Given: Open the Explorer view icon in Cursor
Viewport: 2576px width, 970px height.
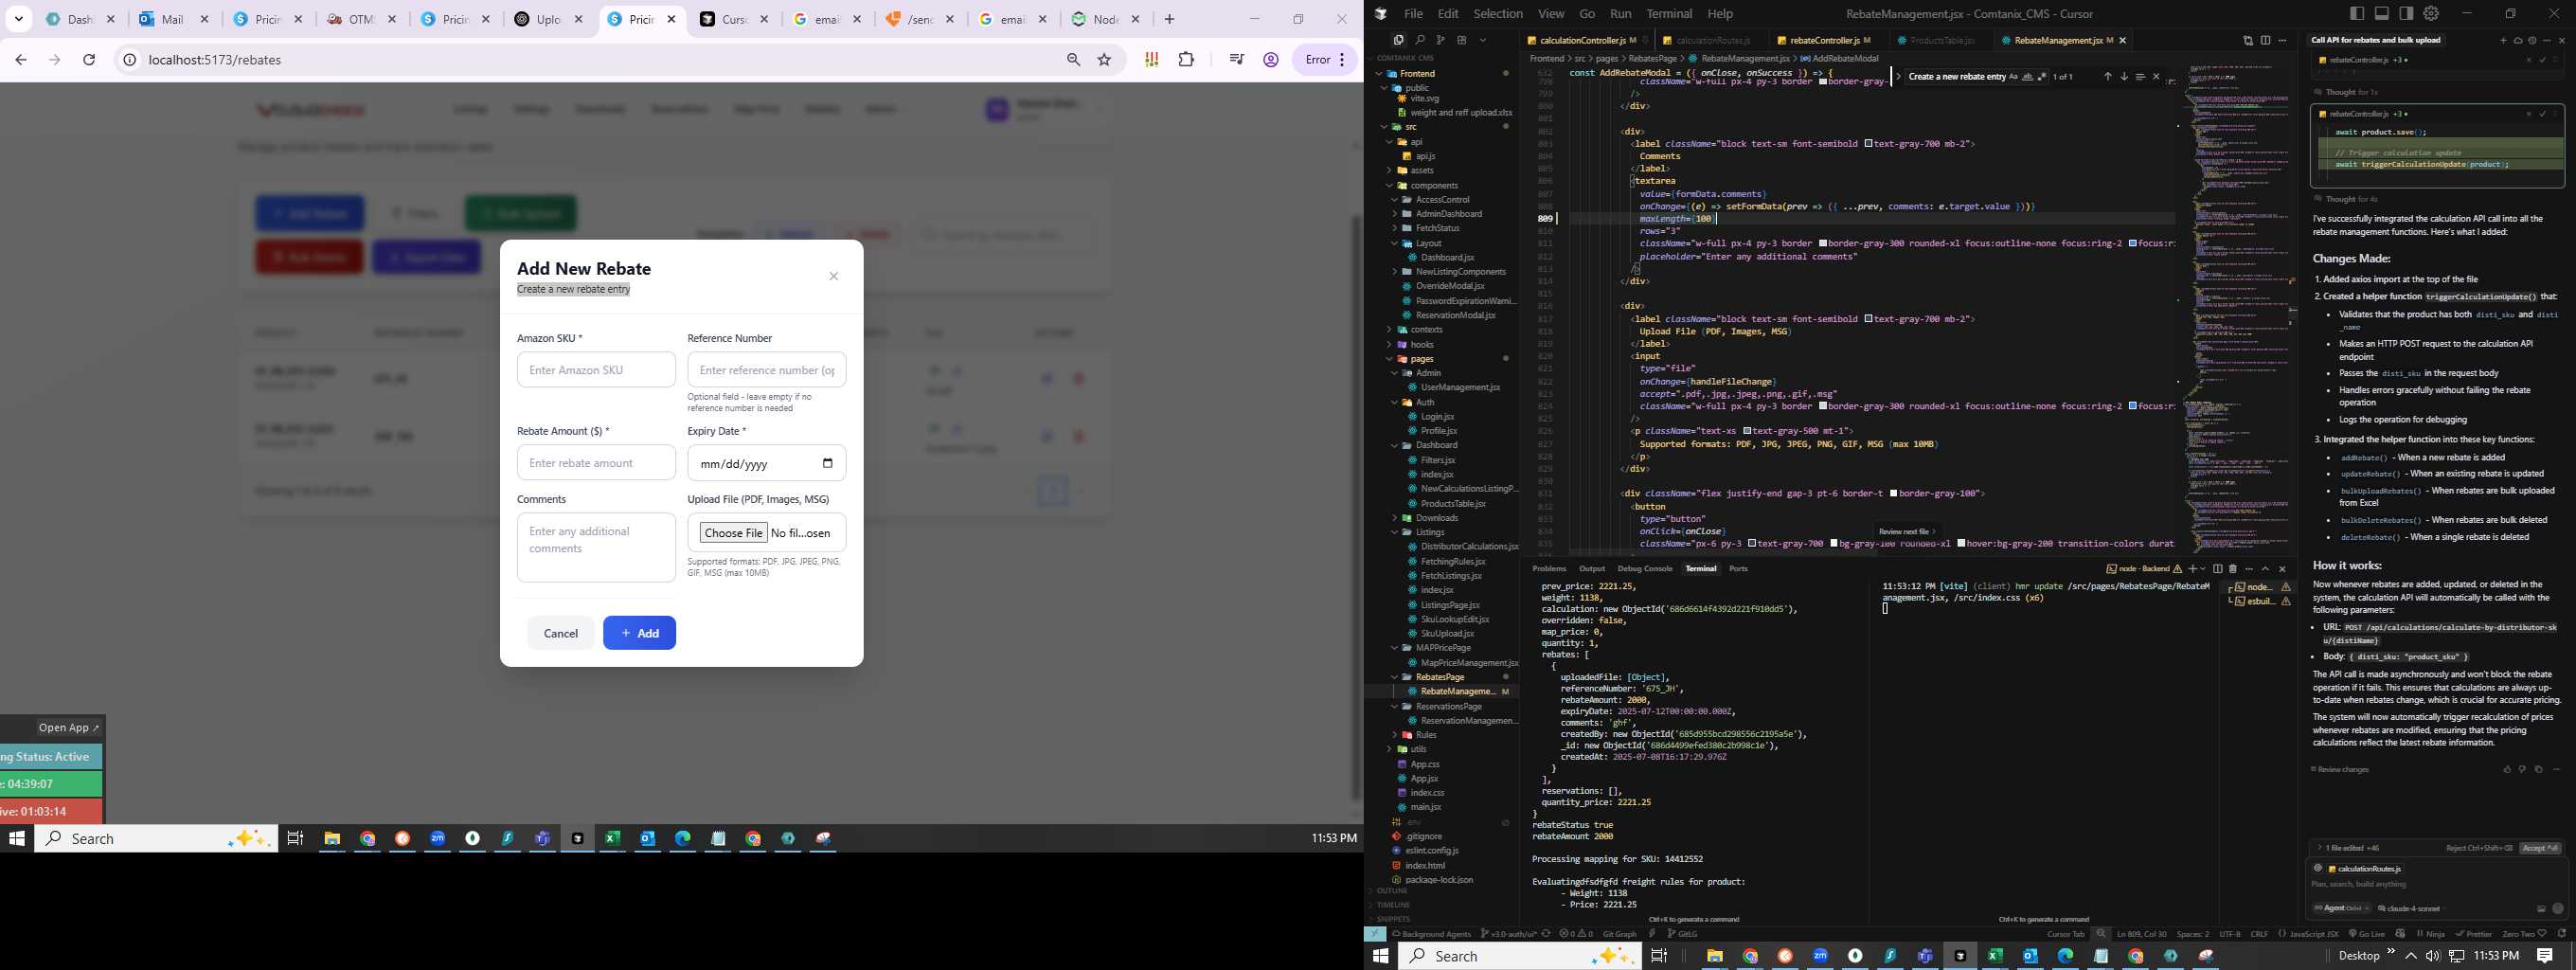Looking at the screenshot, I should 1398,40.
